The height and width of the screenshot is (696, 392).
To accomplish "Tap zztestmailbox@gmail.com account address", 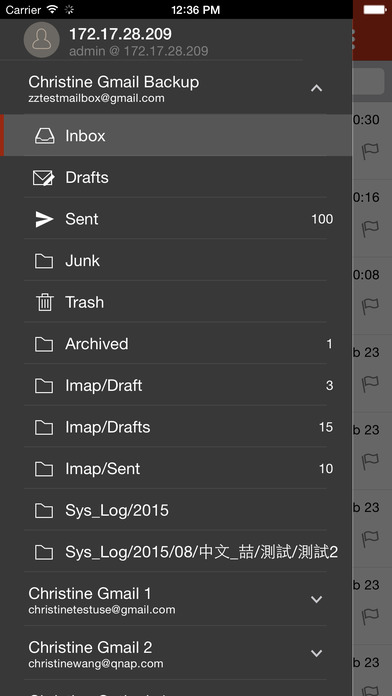I will [96, 98].
